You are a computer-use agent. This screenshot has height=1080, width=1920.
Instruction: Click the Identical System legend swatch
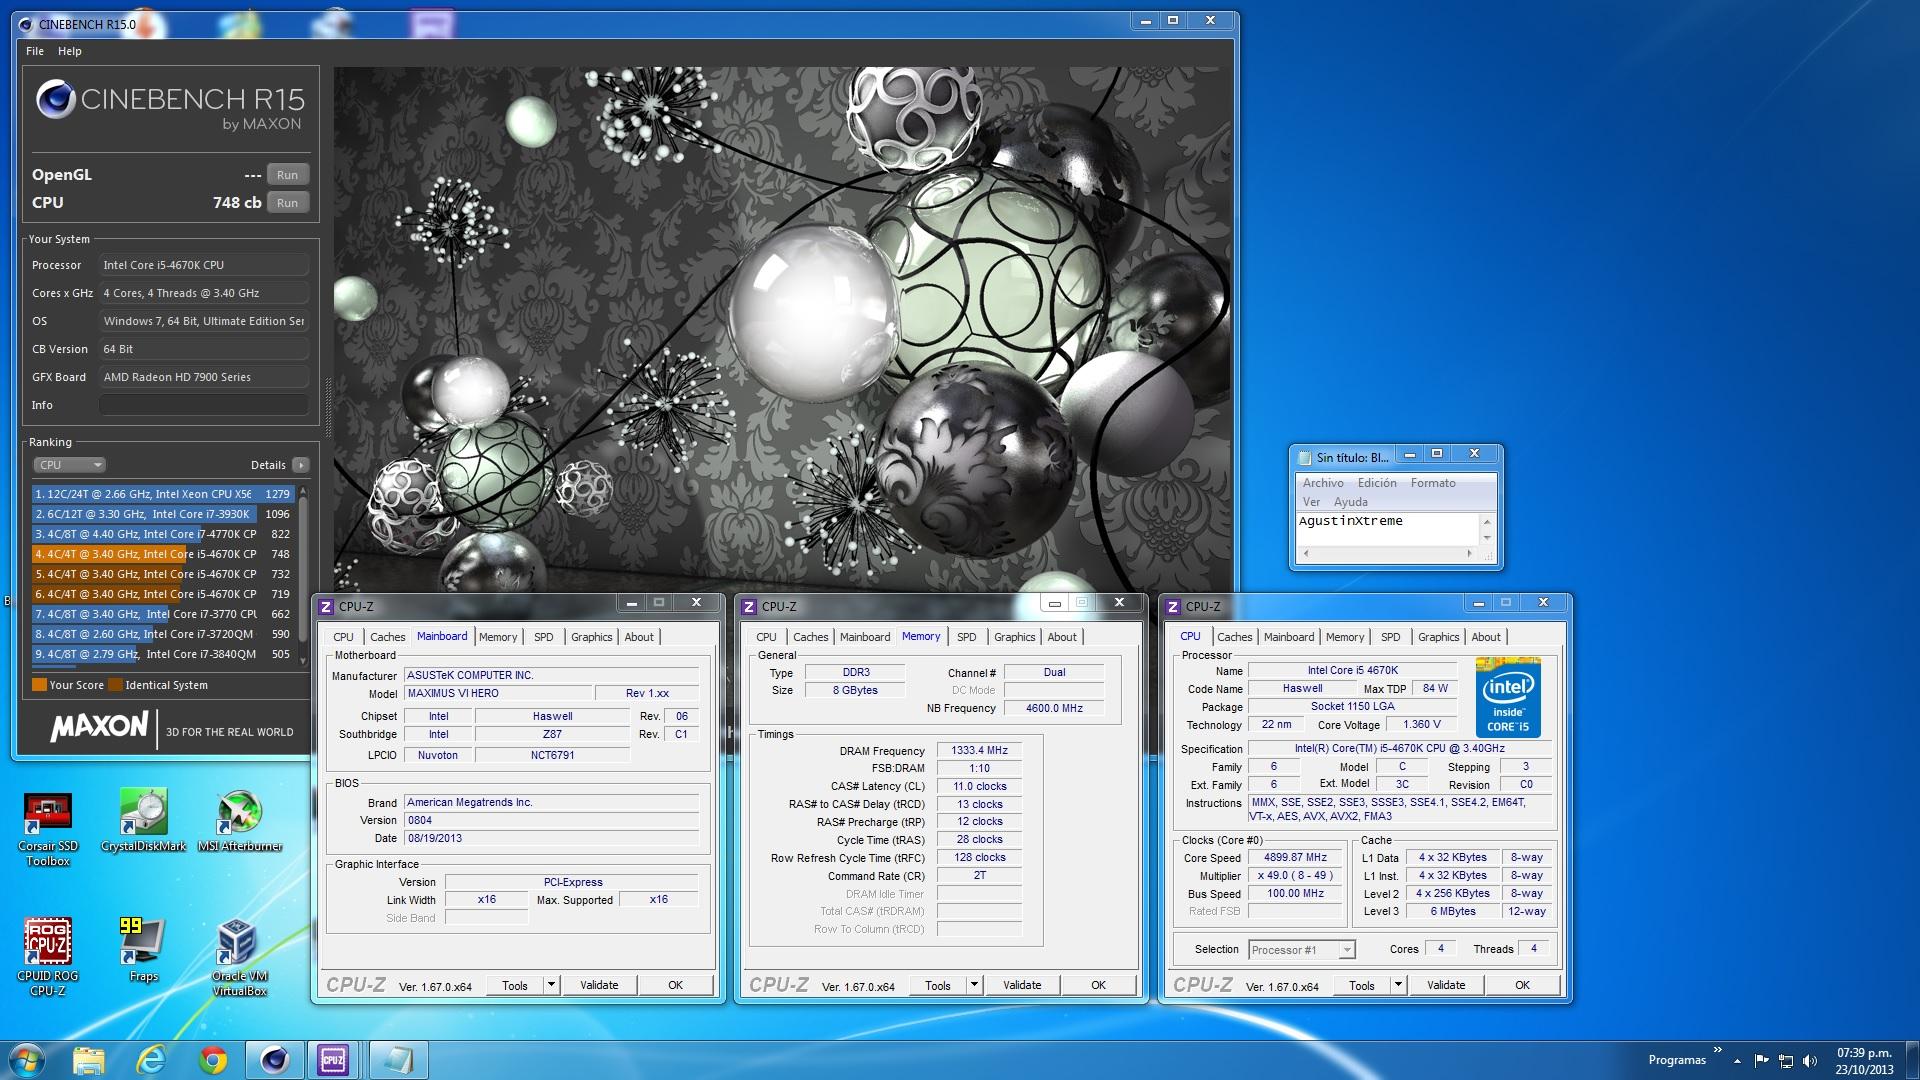point(116,685)
